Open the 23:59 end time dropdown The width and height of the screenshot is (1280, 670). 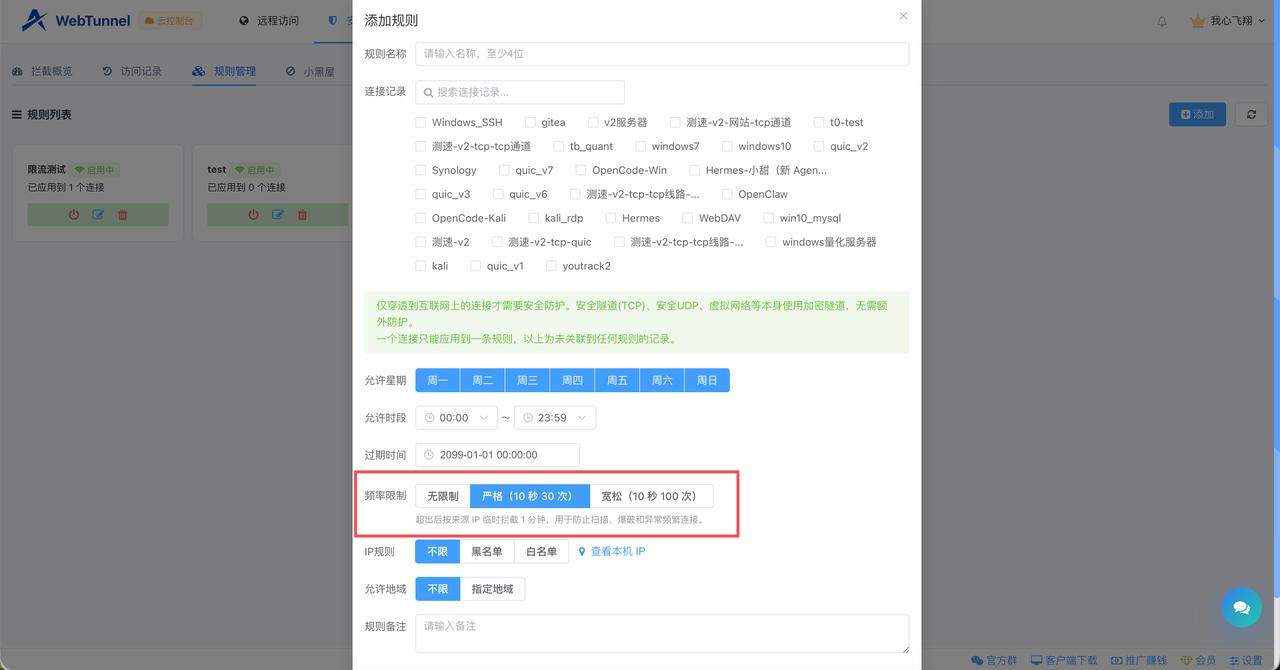[555, 418]
